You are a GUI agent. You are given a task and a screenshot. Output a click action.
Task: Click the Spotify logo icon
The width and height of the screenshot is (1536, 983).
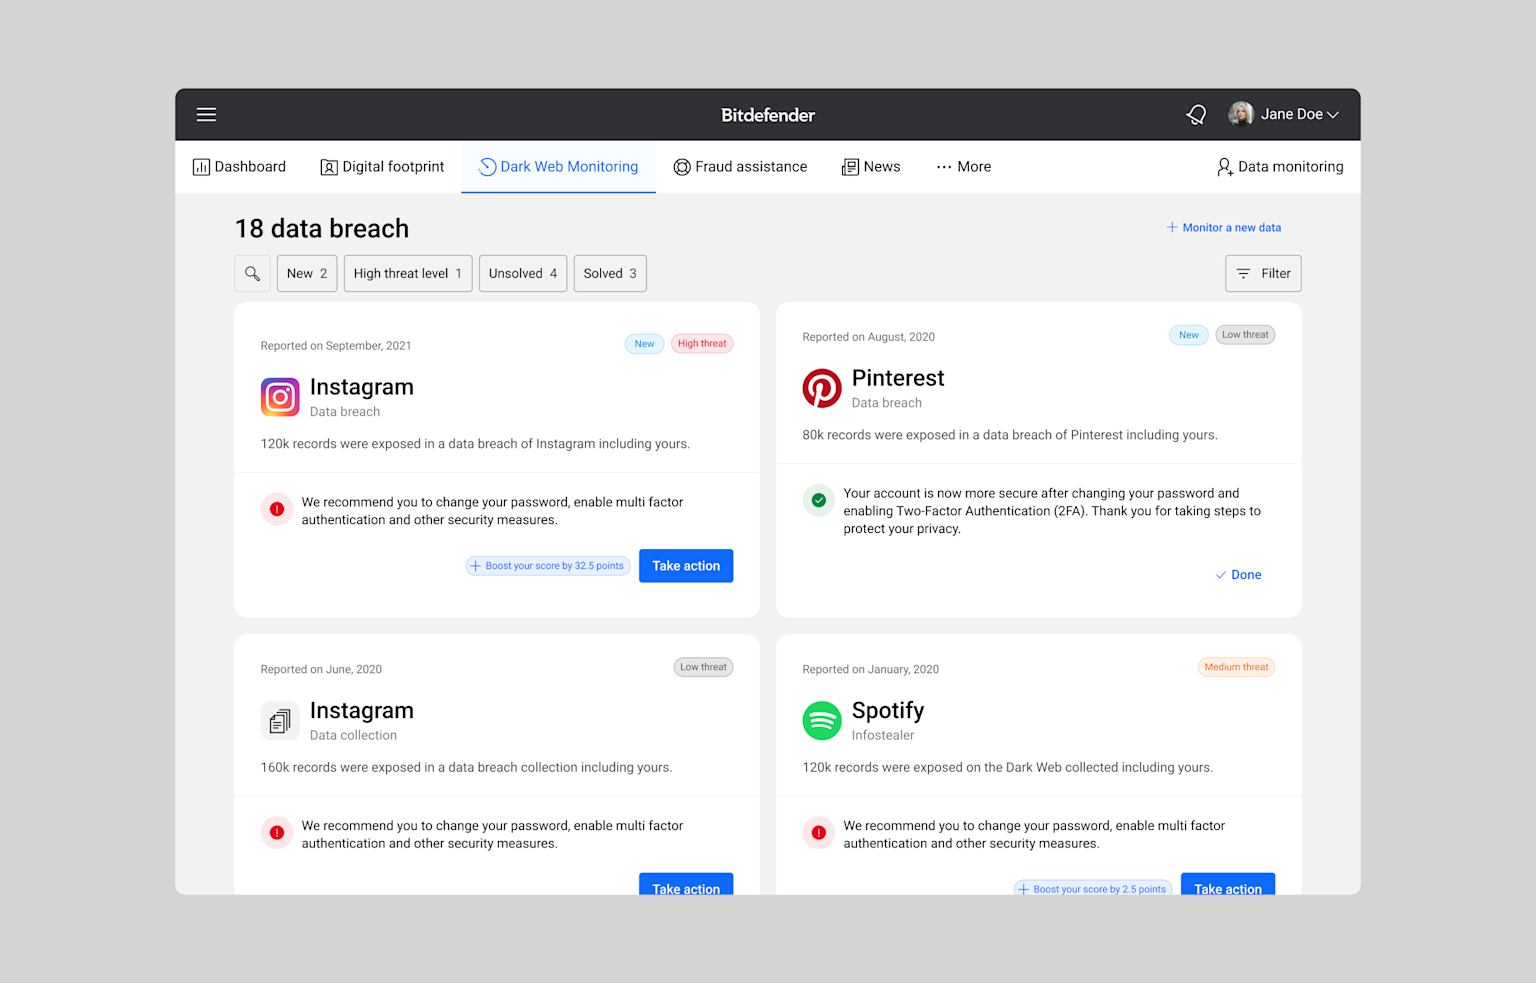[822, 720]
